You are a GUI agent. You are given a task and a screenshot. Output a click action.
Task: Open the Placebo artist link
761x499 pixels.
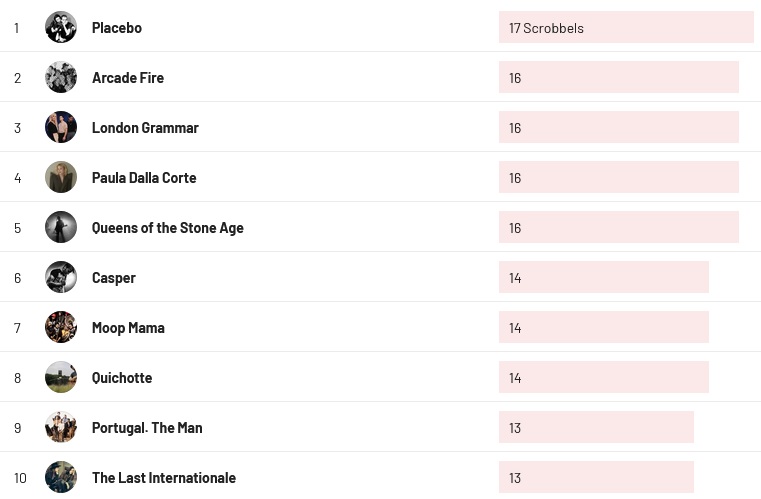(117, 28)
